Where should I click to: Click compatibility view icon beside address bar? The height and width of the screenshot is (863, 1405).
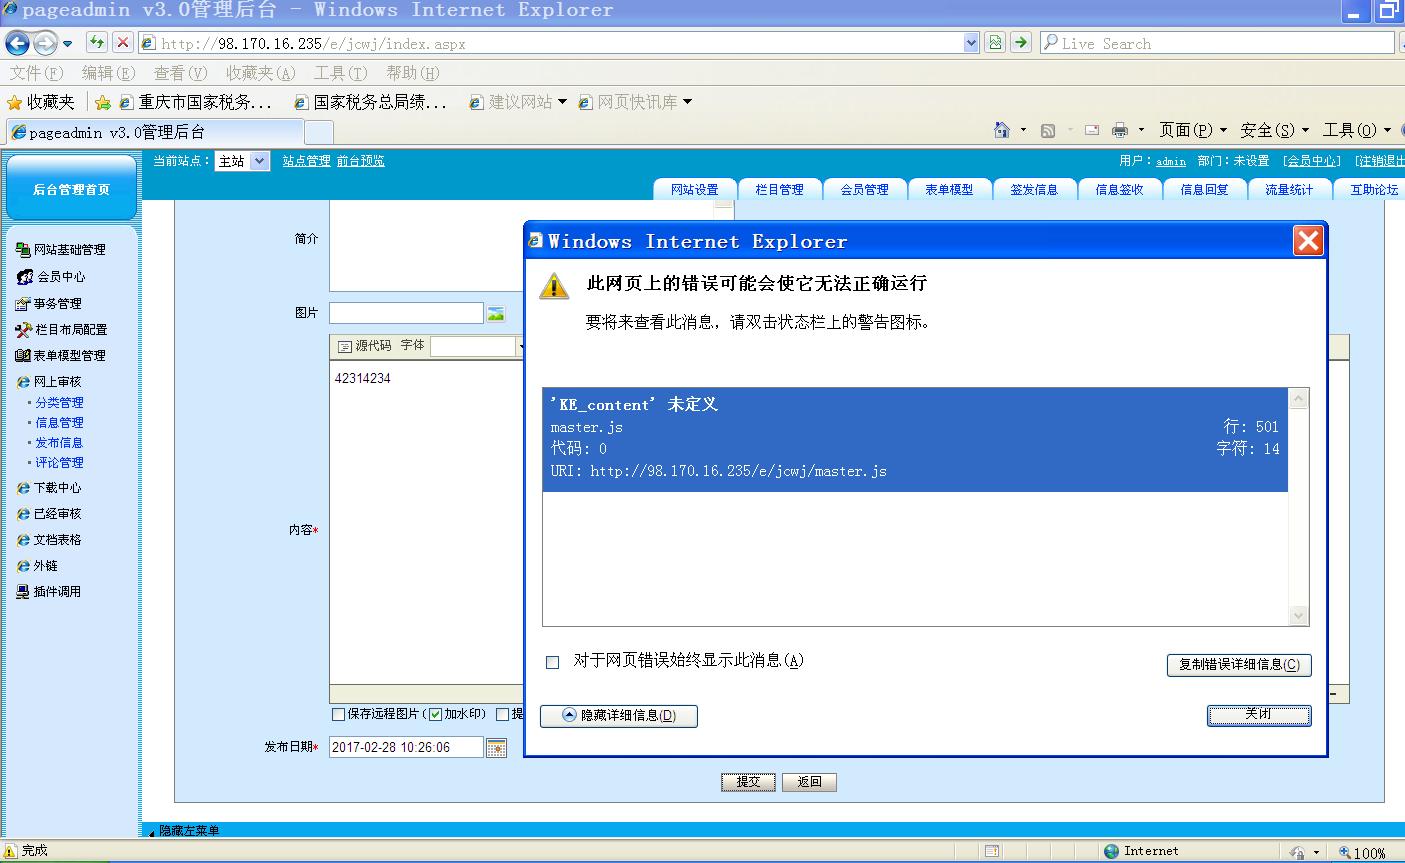pos(995,42)
